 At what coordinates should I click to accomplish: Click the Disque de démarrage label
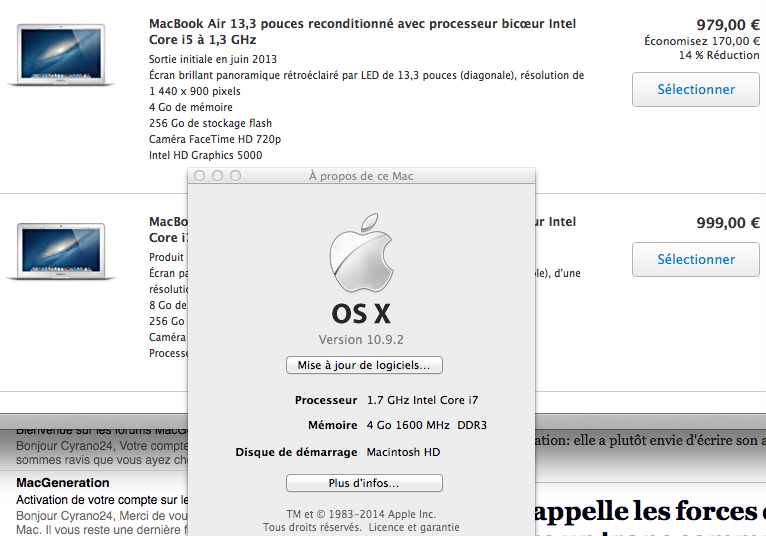pos(296,452)
